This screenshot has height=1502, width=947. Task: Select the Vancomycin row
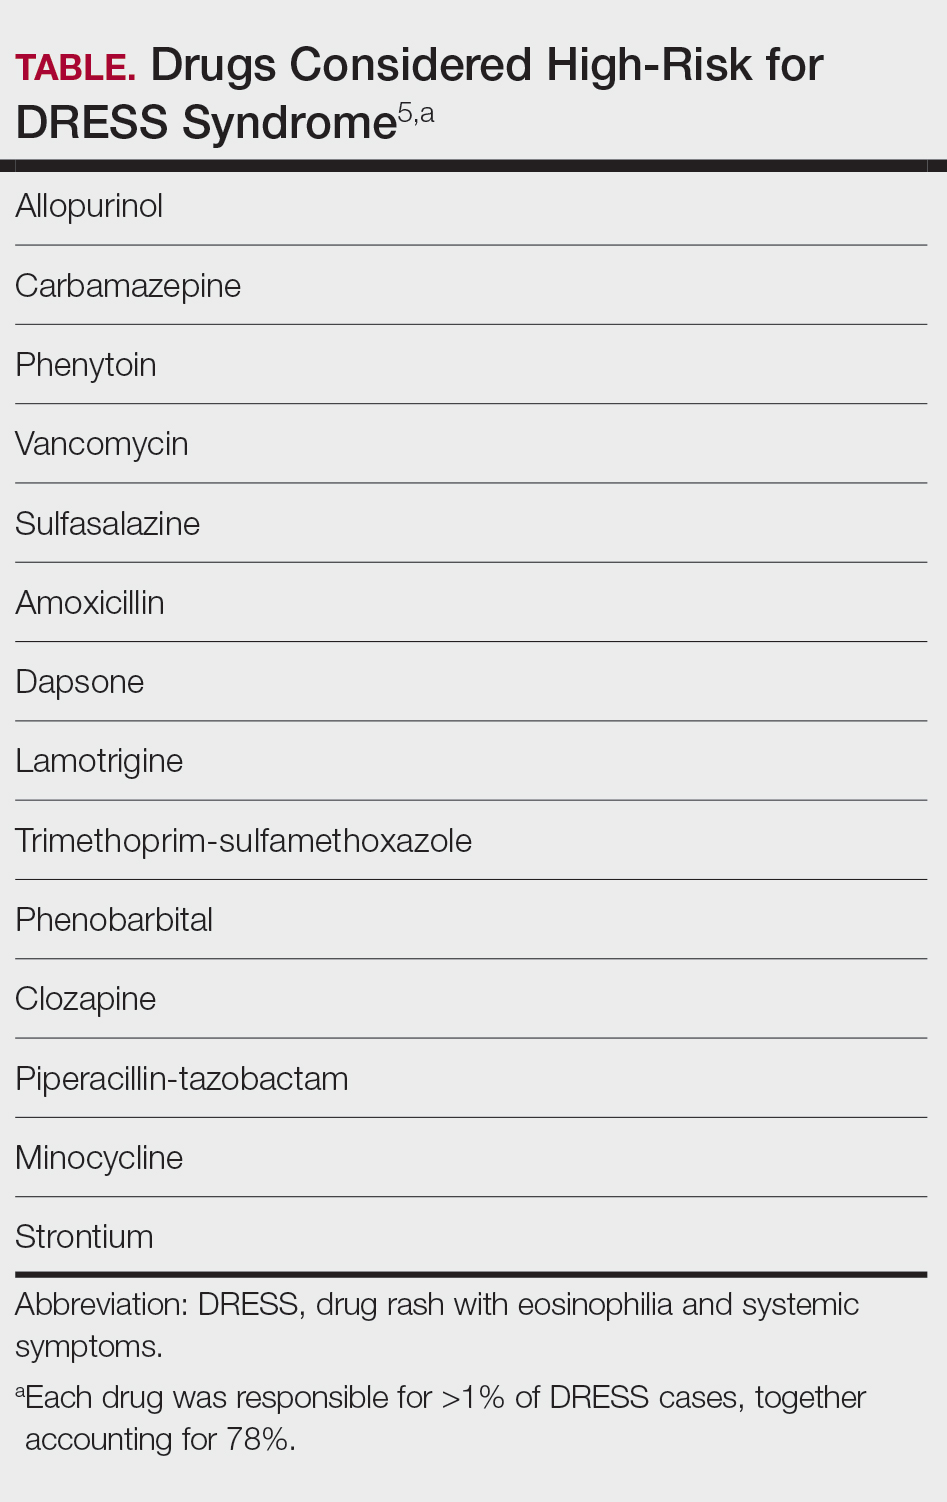(102, 444)
